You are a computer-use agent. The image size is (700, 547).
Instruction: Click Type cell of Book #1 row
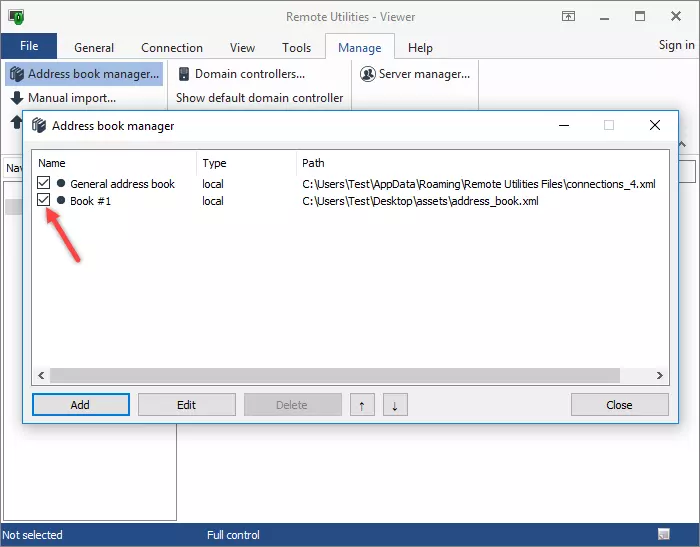click(x=213, y=201)
